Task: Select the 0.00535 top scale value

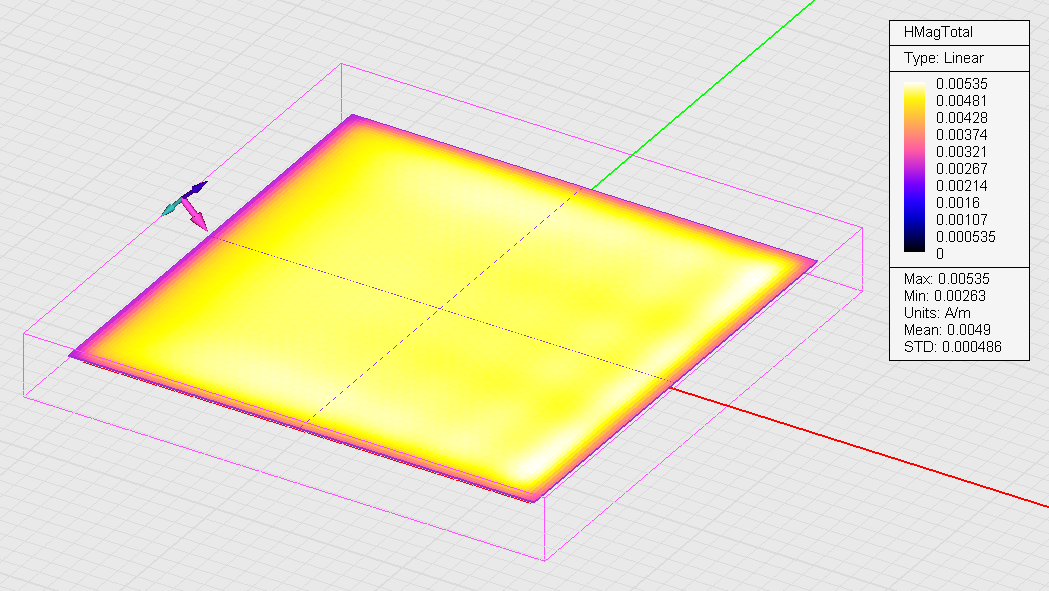Action: tap(961, 84)
